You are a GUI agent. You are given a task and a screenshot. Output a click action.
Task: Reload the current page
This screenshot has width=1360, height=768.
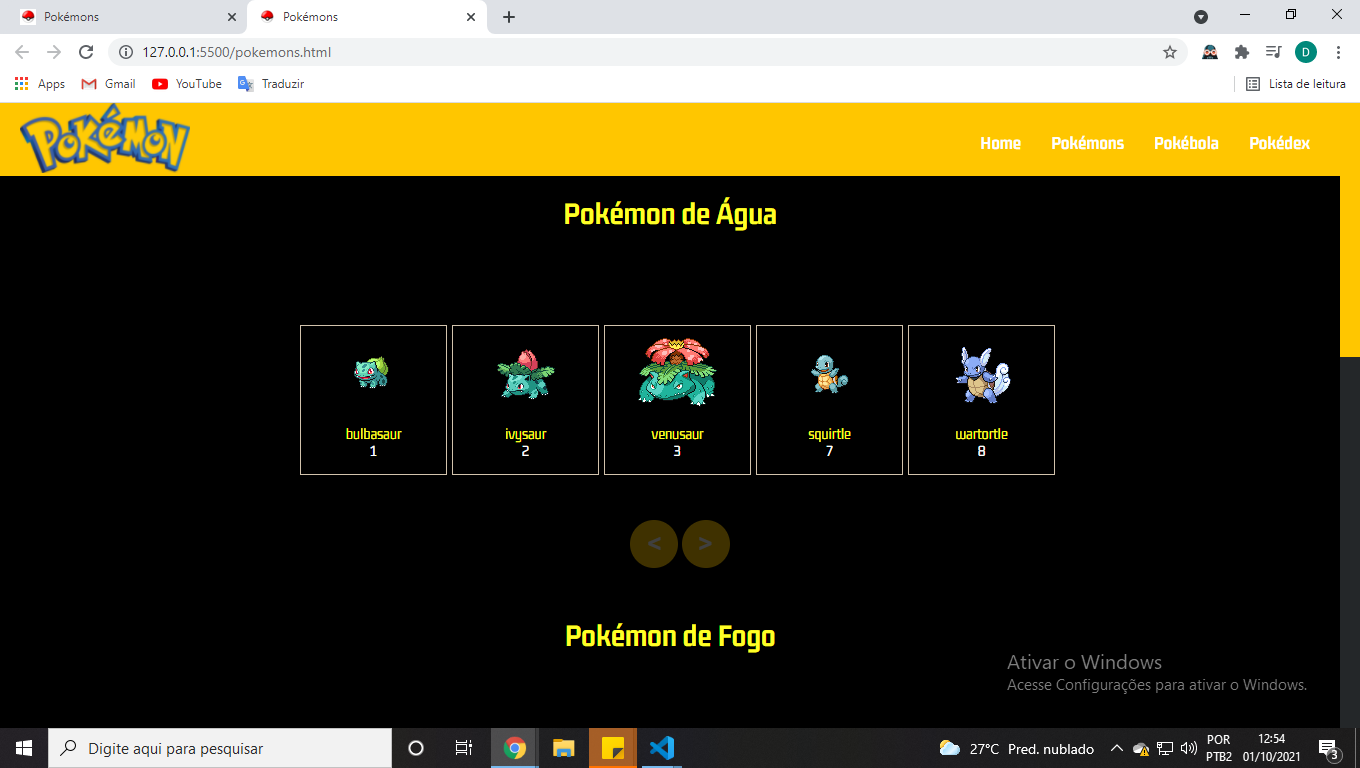(86, 52)
